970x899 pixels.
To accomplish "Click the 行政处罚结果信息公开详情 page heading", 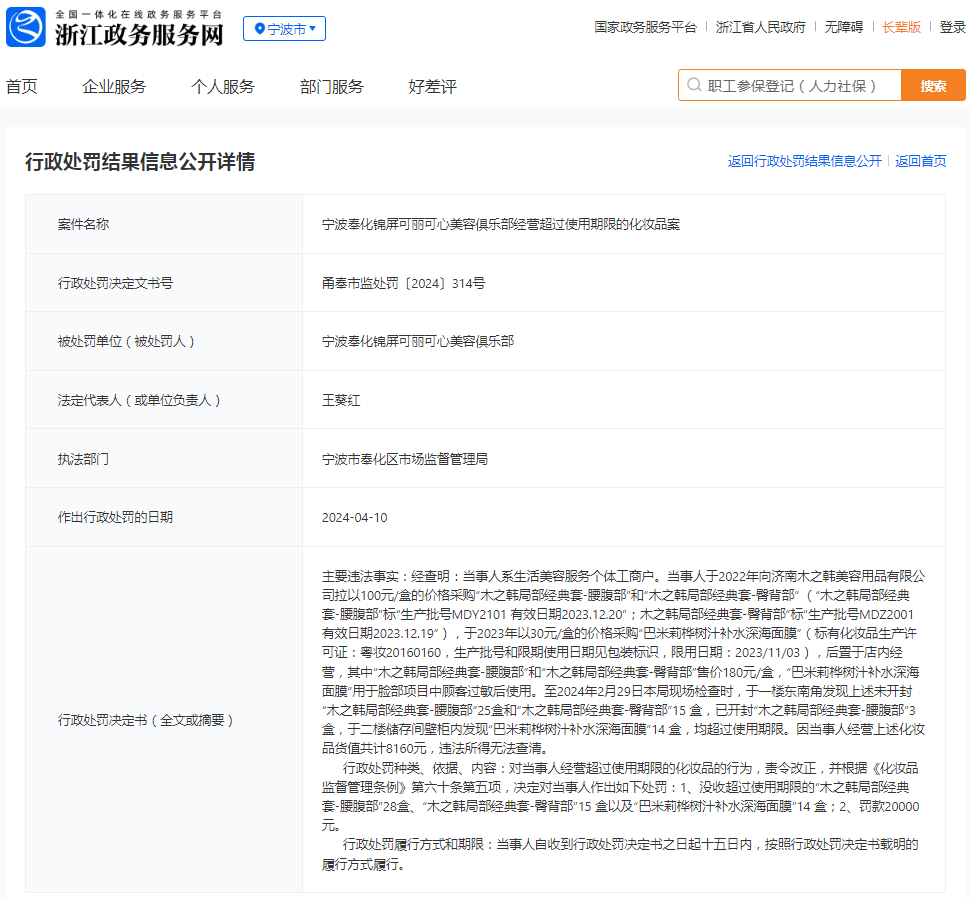I will [140, 162].
